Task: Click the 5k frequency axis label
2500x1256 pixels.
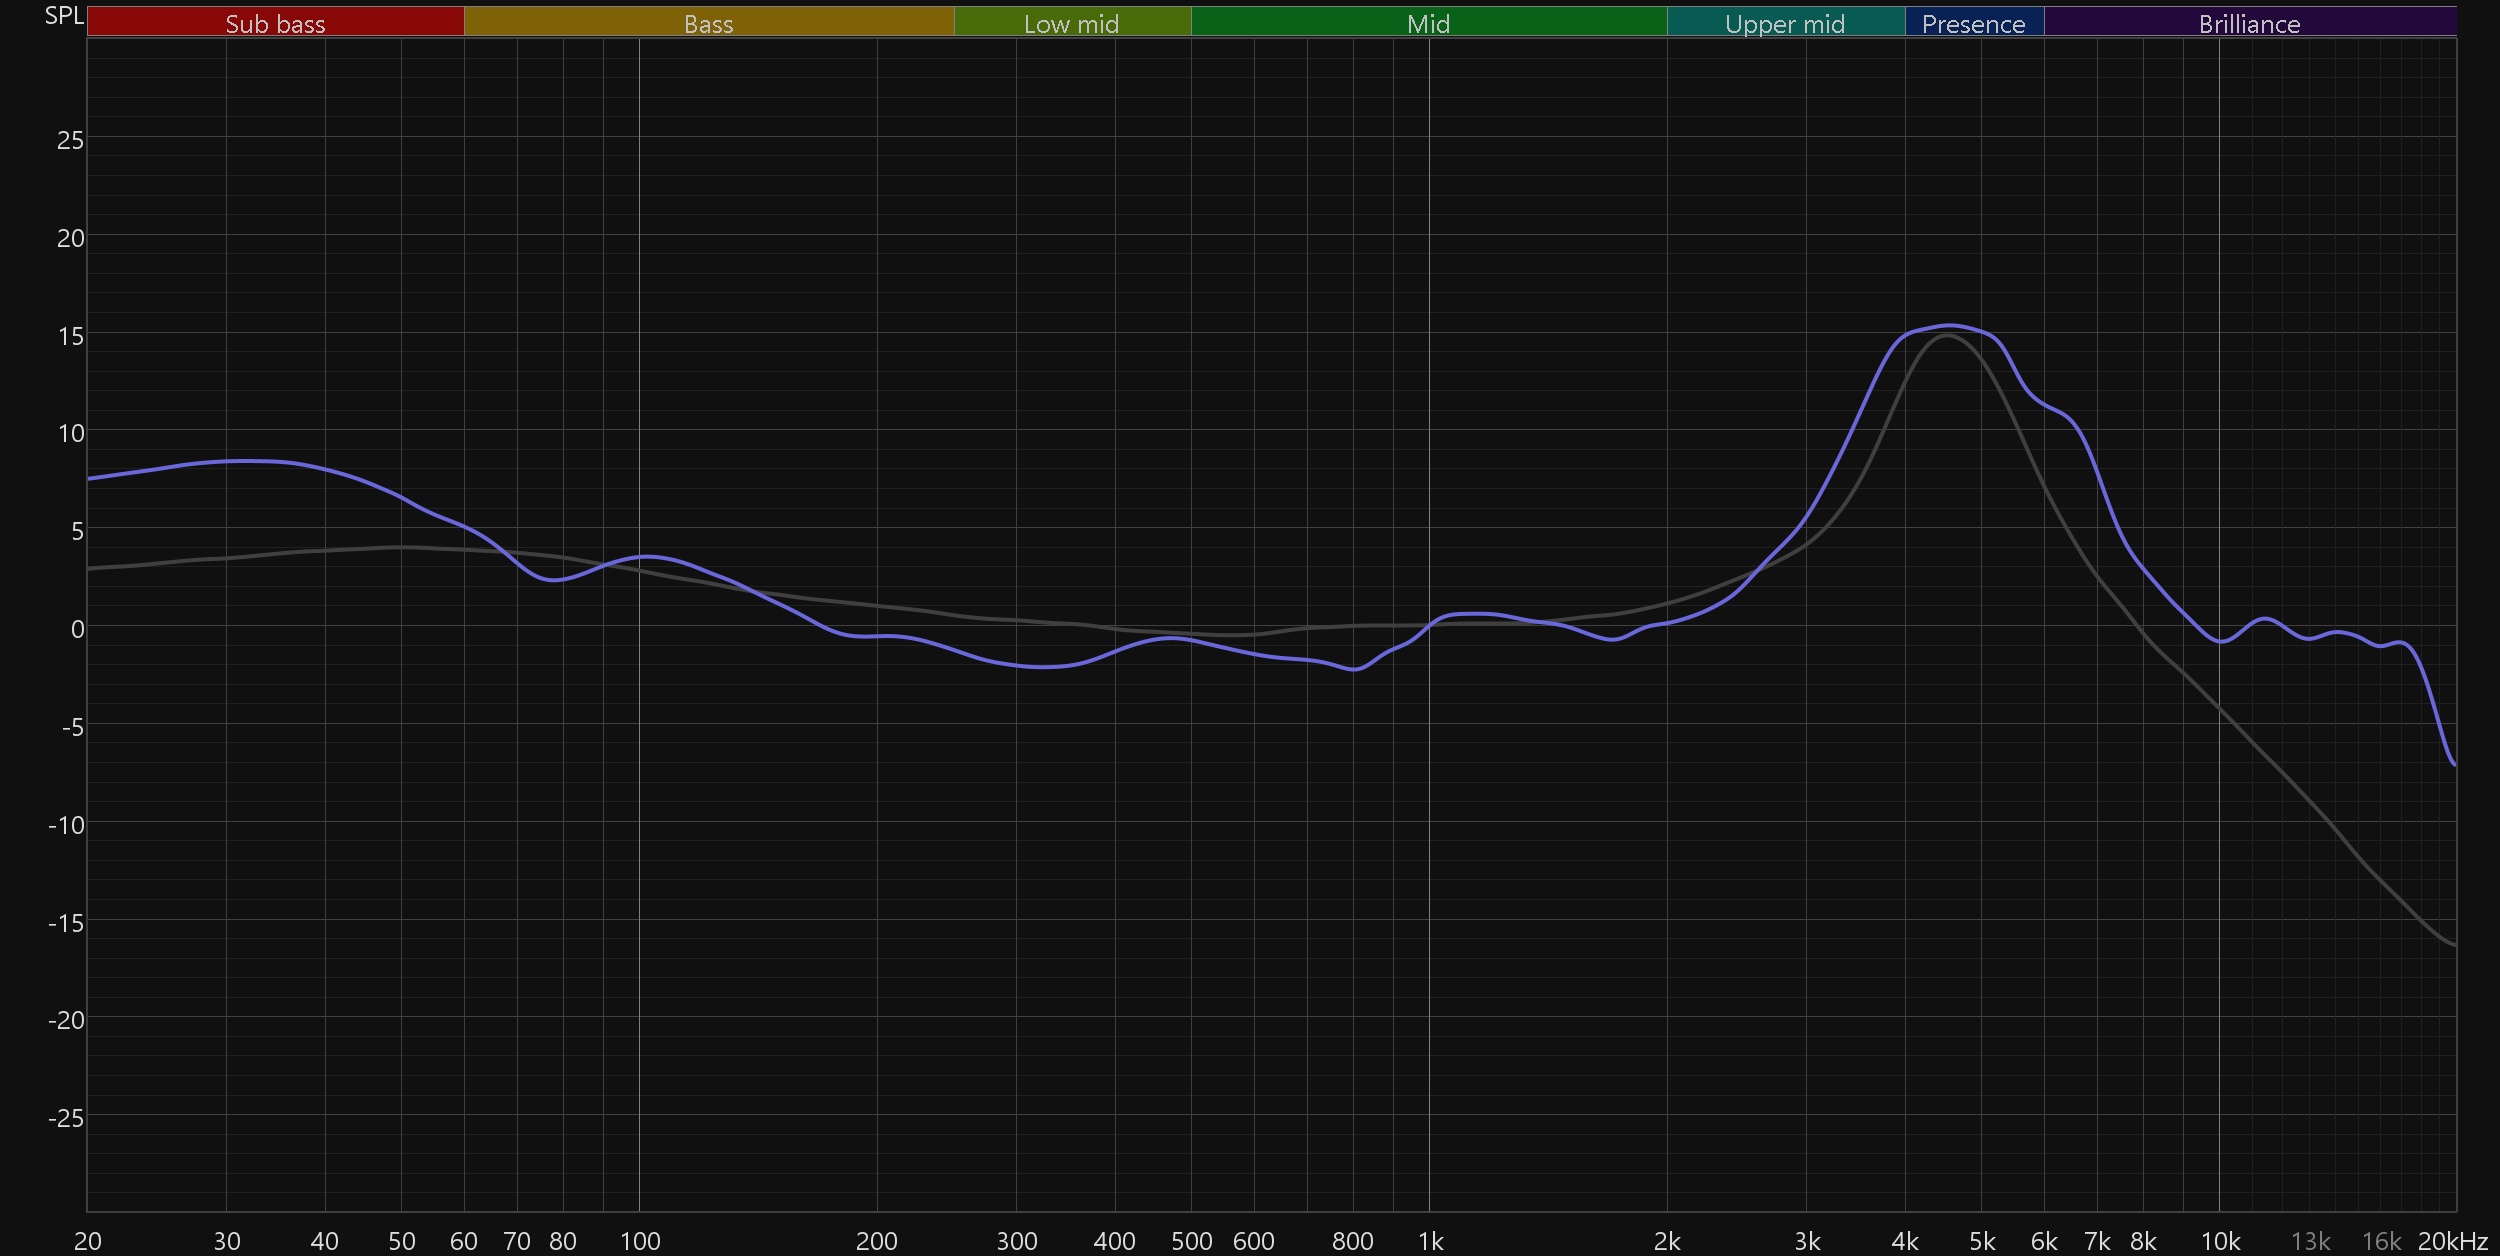Action: click(1982, 1241)
